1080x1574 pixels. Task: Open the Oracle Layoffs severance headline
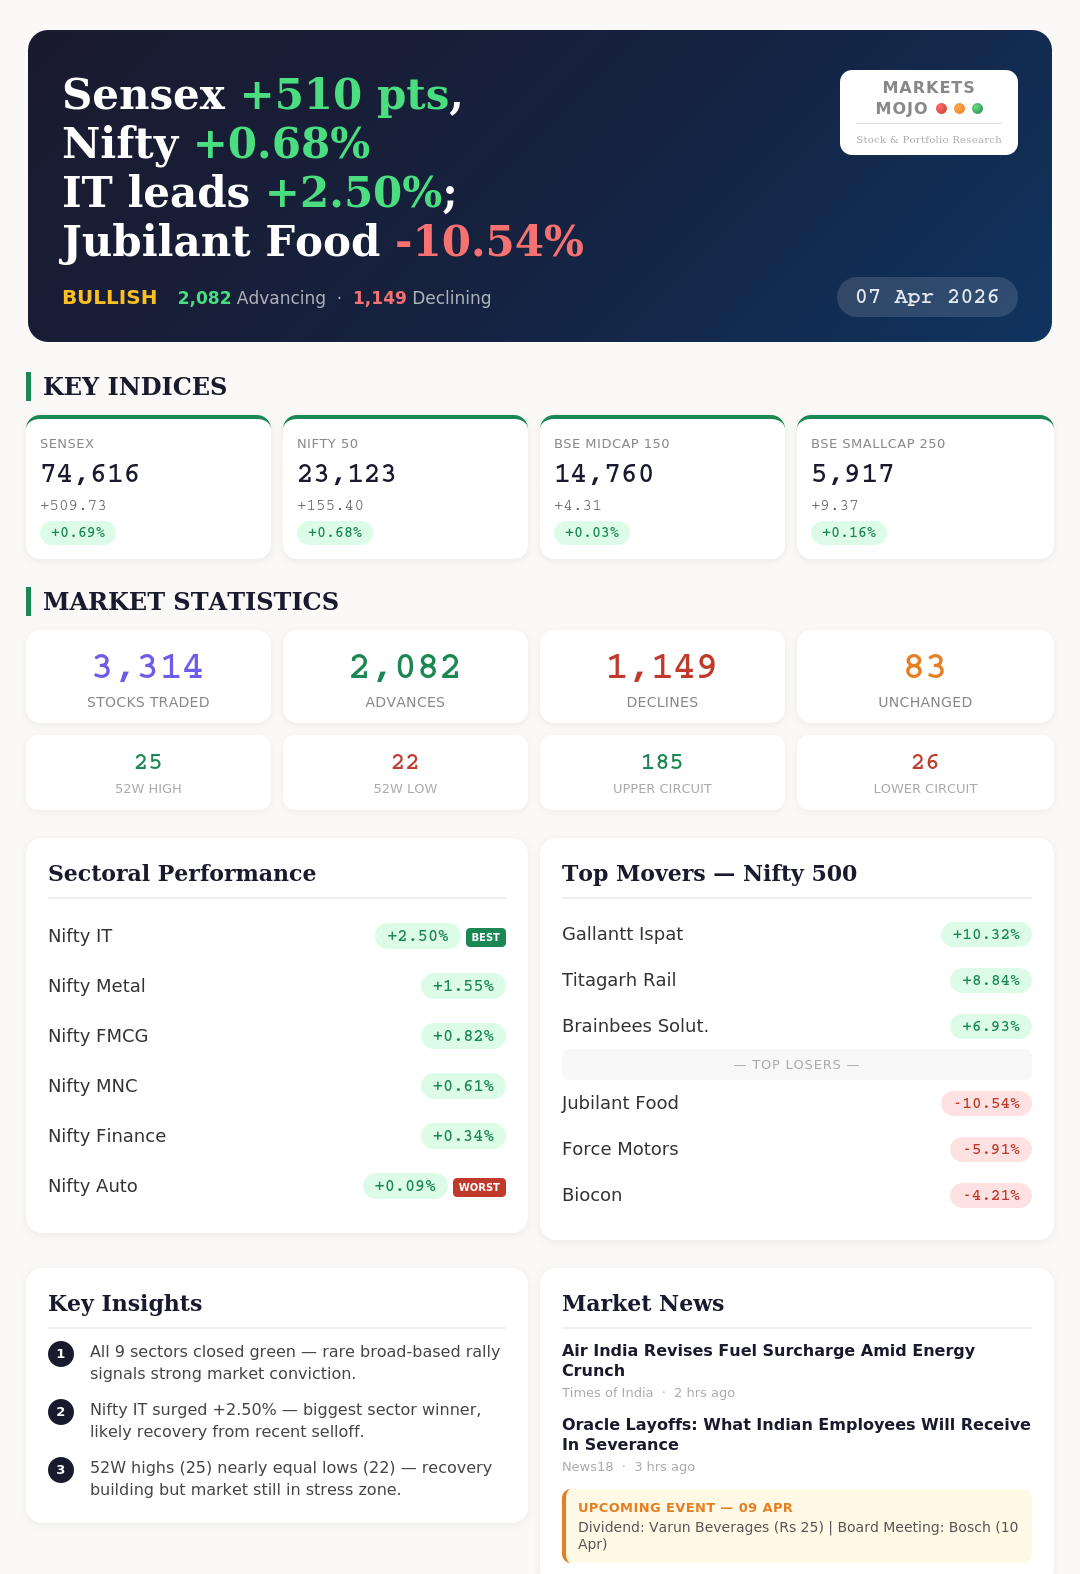click(x=796, y=1434)
